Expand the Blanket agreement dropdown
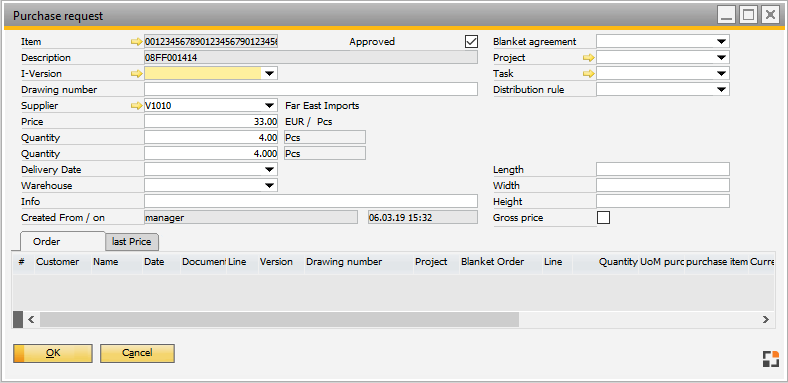Image resolution: width=788 pixels, height=383 pixels. point(722,42)
